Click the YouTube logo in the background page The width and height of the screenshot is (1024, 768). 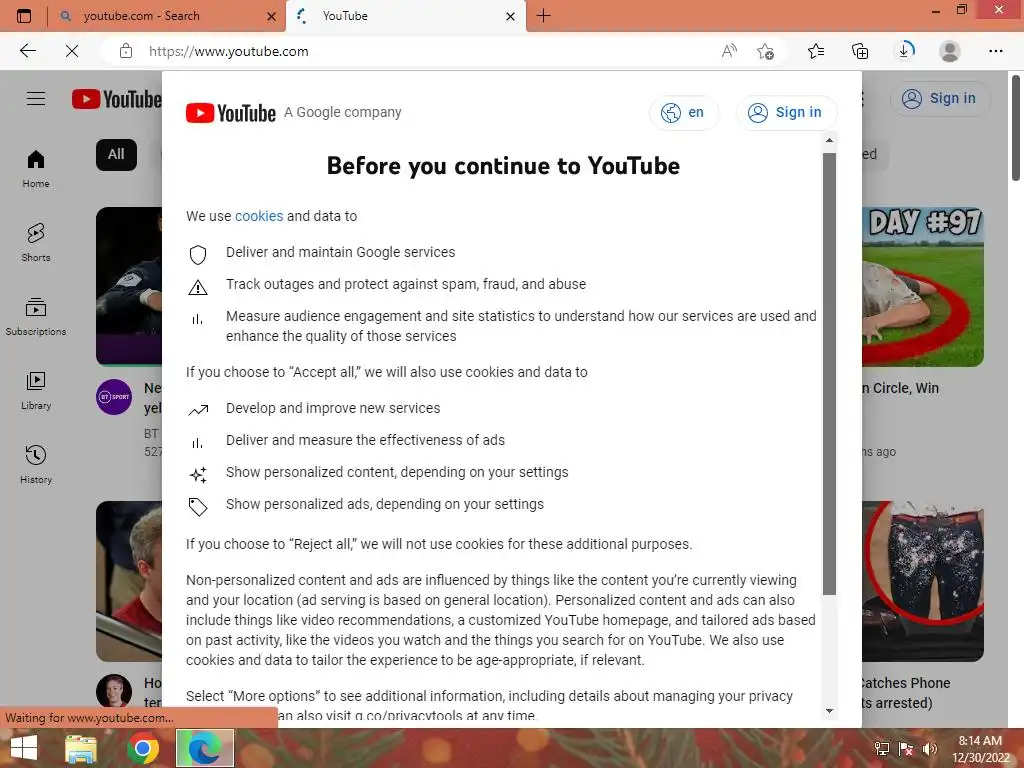116,99
